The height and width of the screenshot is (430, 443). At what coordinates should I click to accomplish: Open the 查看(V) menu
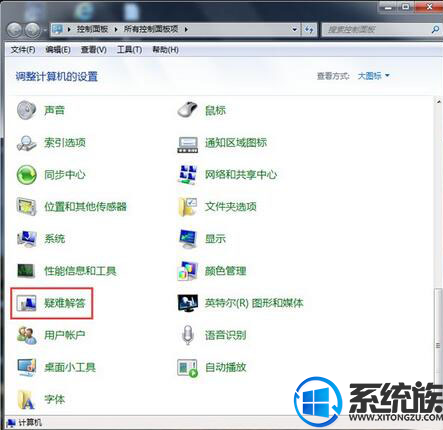(94, 50)
